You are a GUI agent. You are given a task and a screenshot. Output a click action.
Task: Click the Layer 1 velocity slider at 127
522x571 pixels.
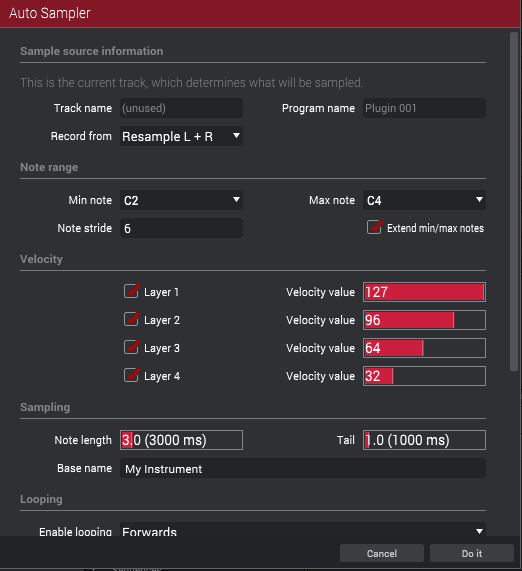[424, 292]
